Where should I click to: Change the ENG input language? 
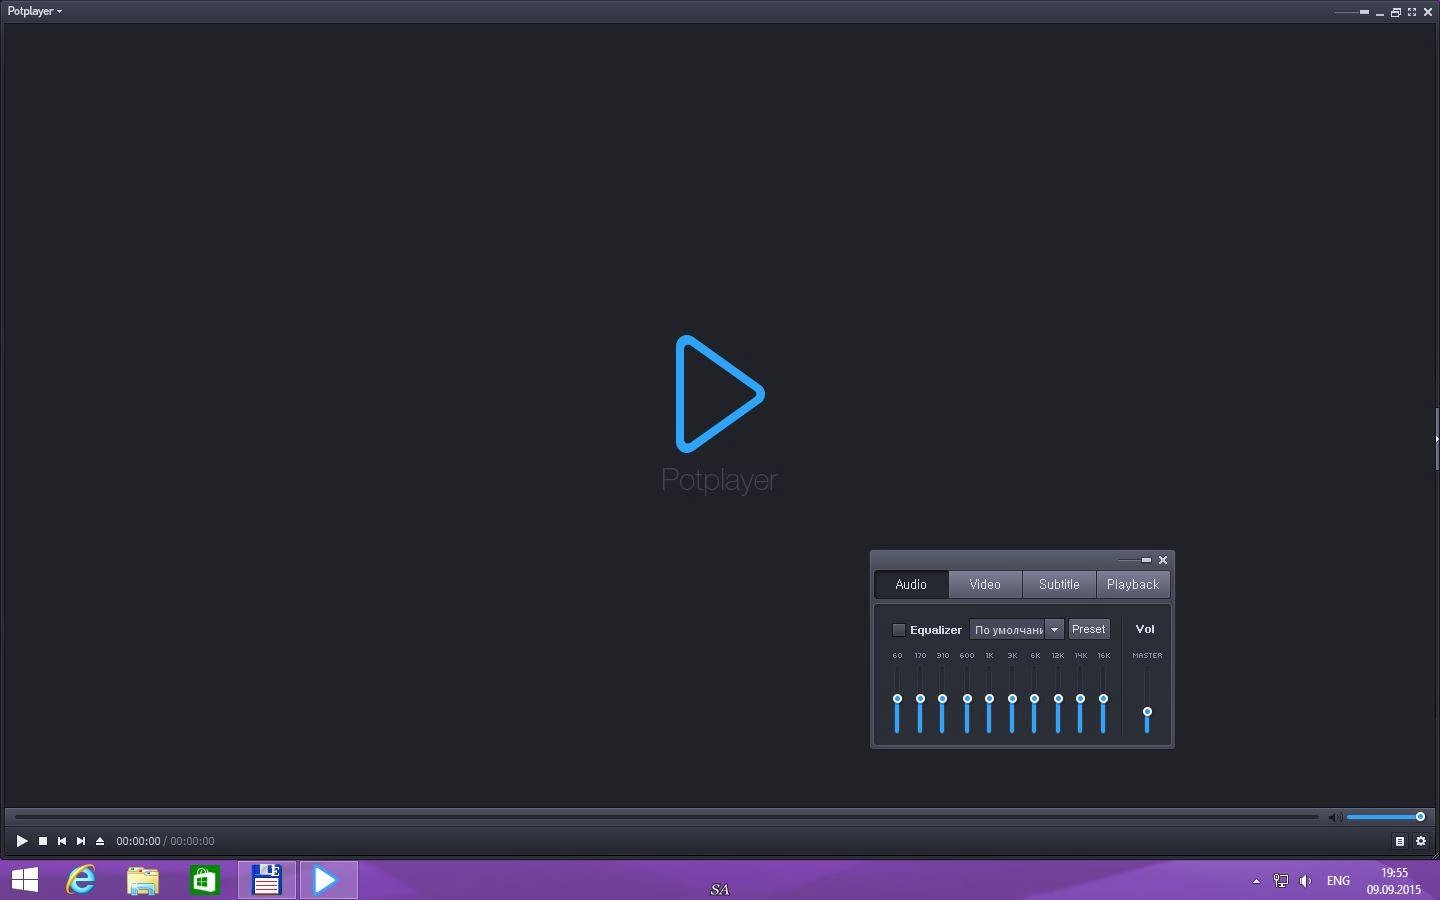[1338, 881]
